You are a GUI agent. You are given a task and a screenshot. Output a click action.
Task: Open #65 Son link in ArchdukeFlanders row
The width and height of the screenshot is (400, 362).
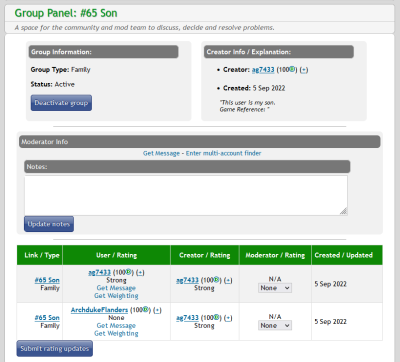pyautogui.click(x=47, y=318)
